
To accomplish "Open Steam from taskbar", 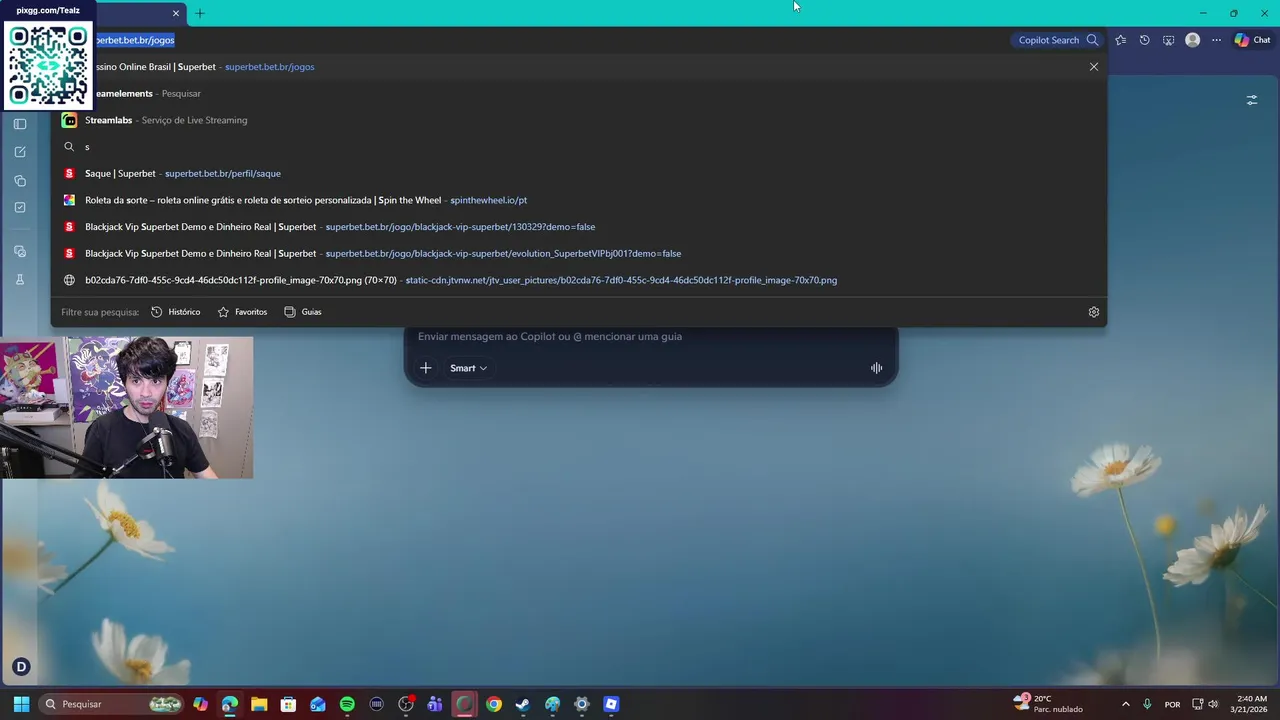I will pyautogui.click(x=523, y=704).
